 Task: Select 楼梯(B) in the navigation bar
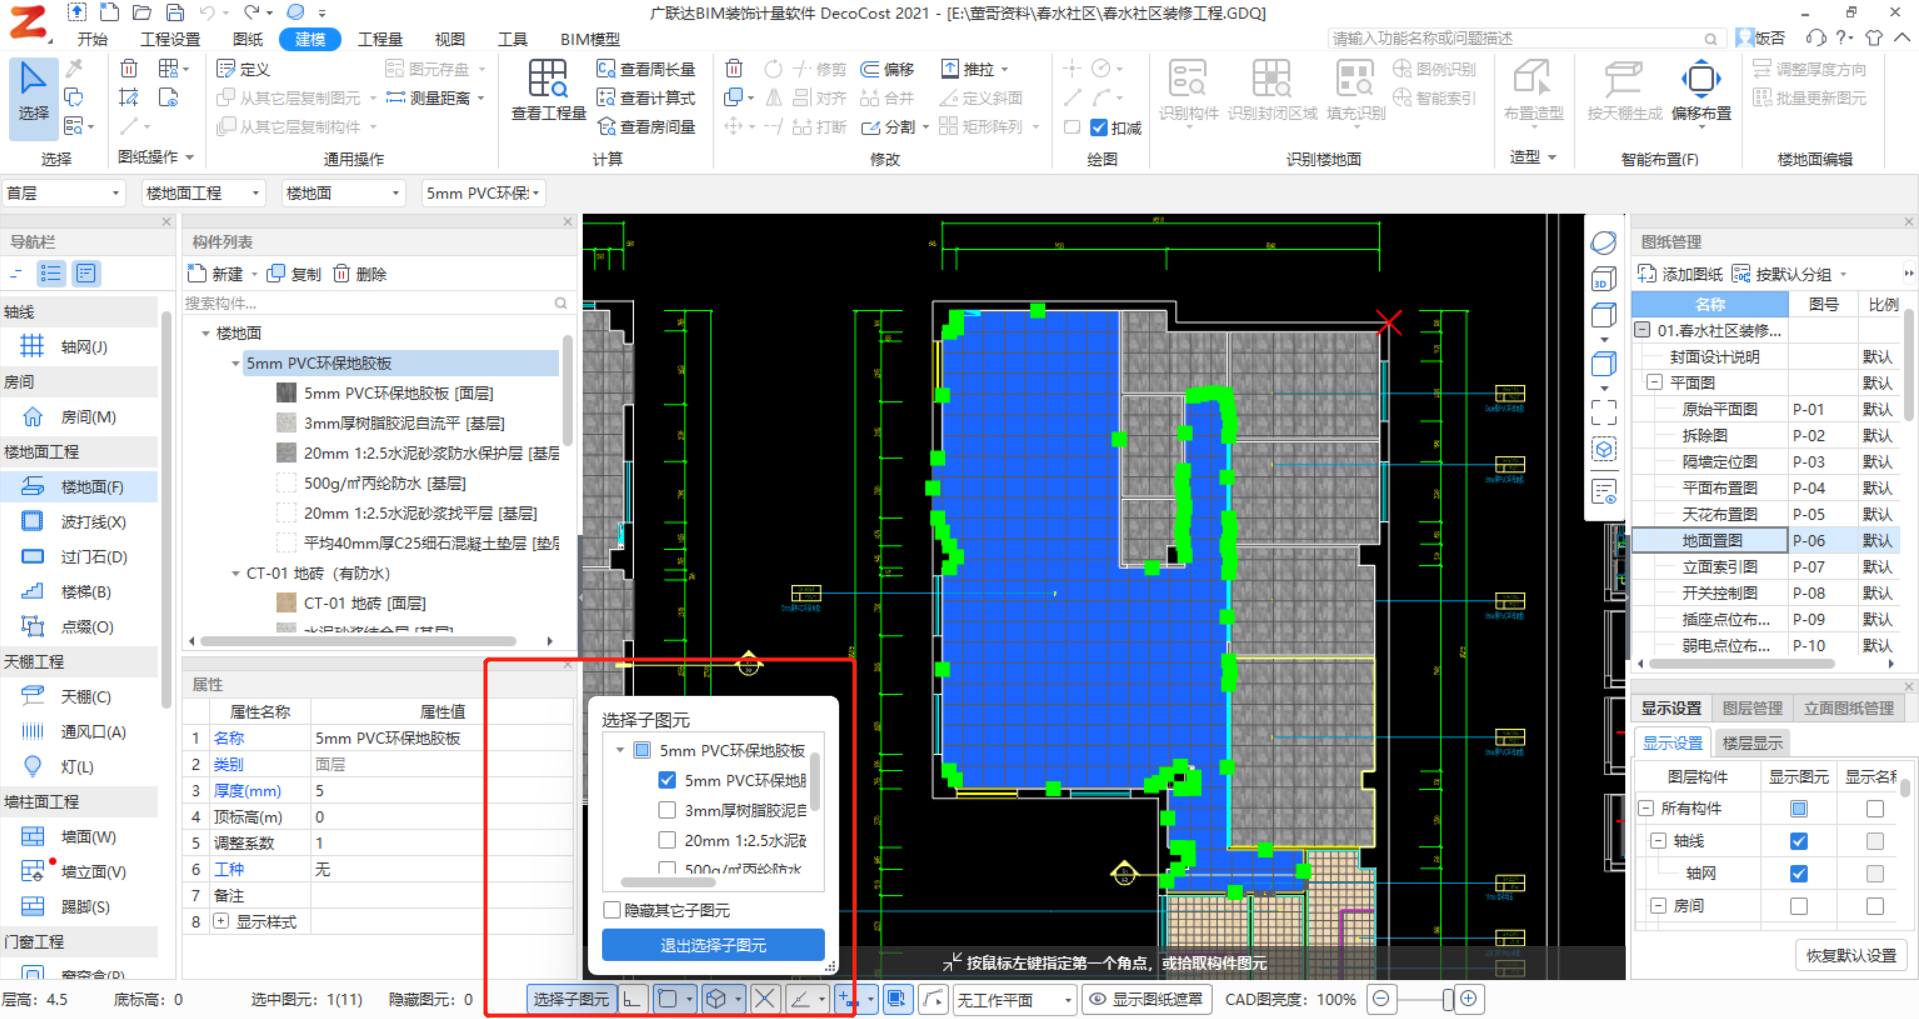[x=79, y=592]
